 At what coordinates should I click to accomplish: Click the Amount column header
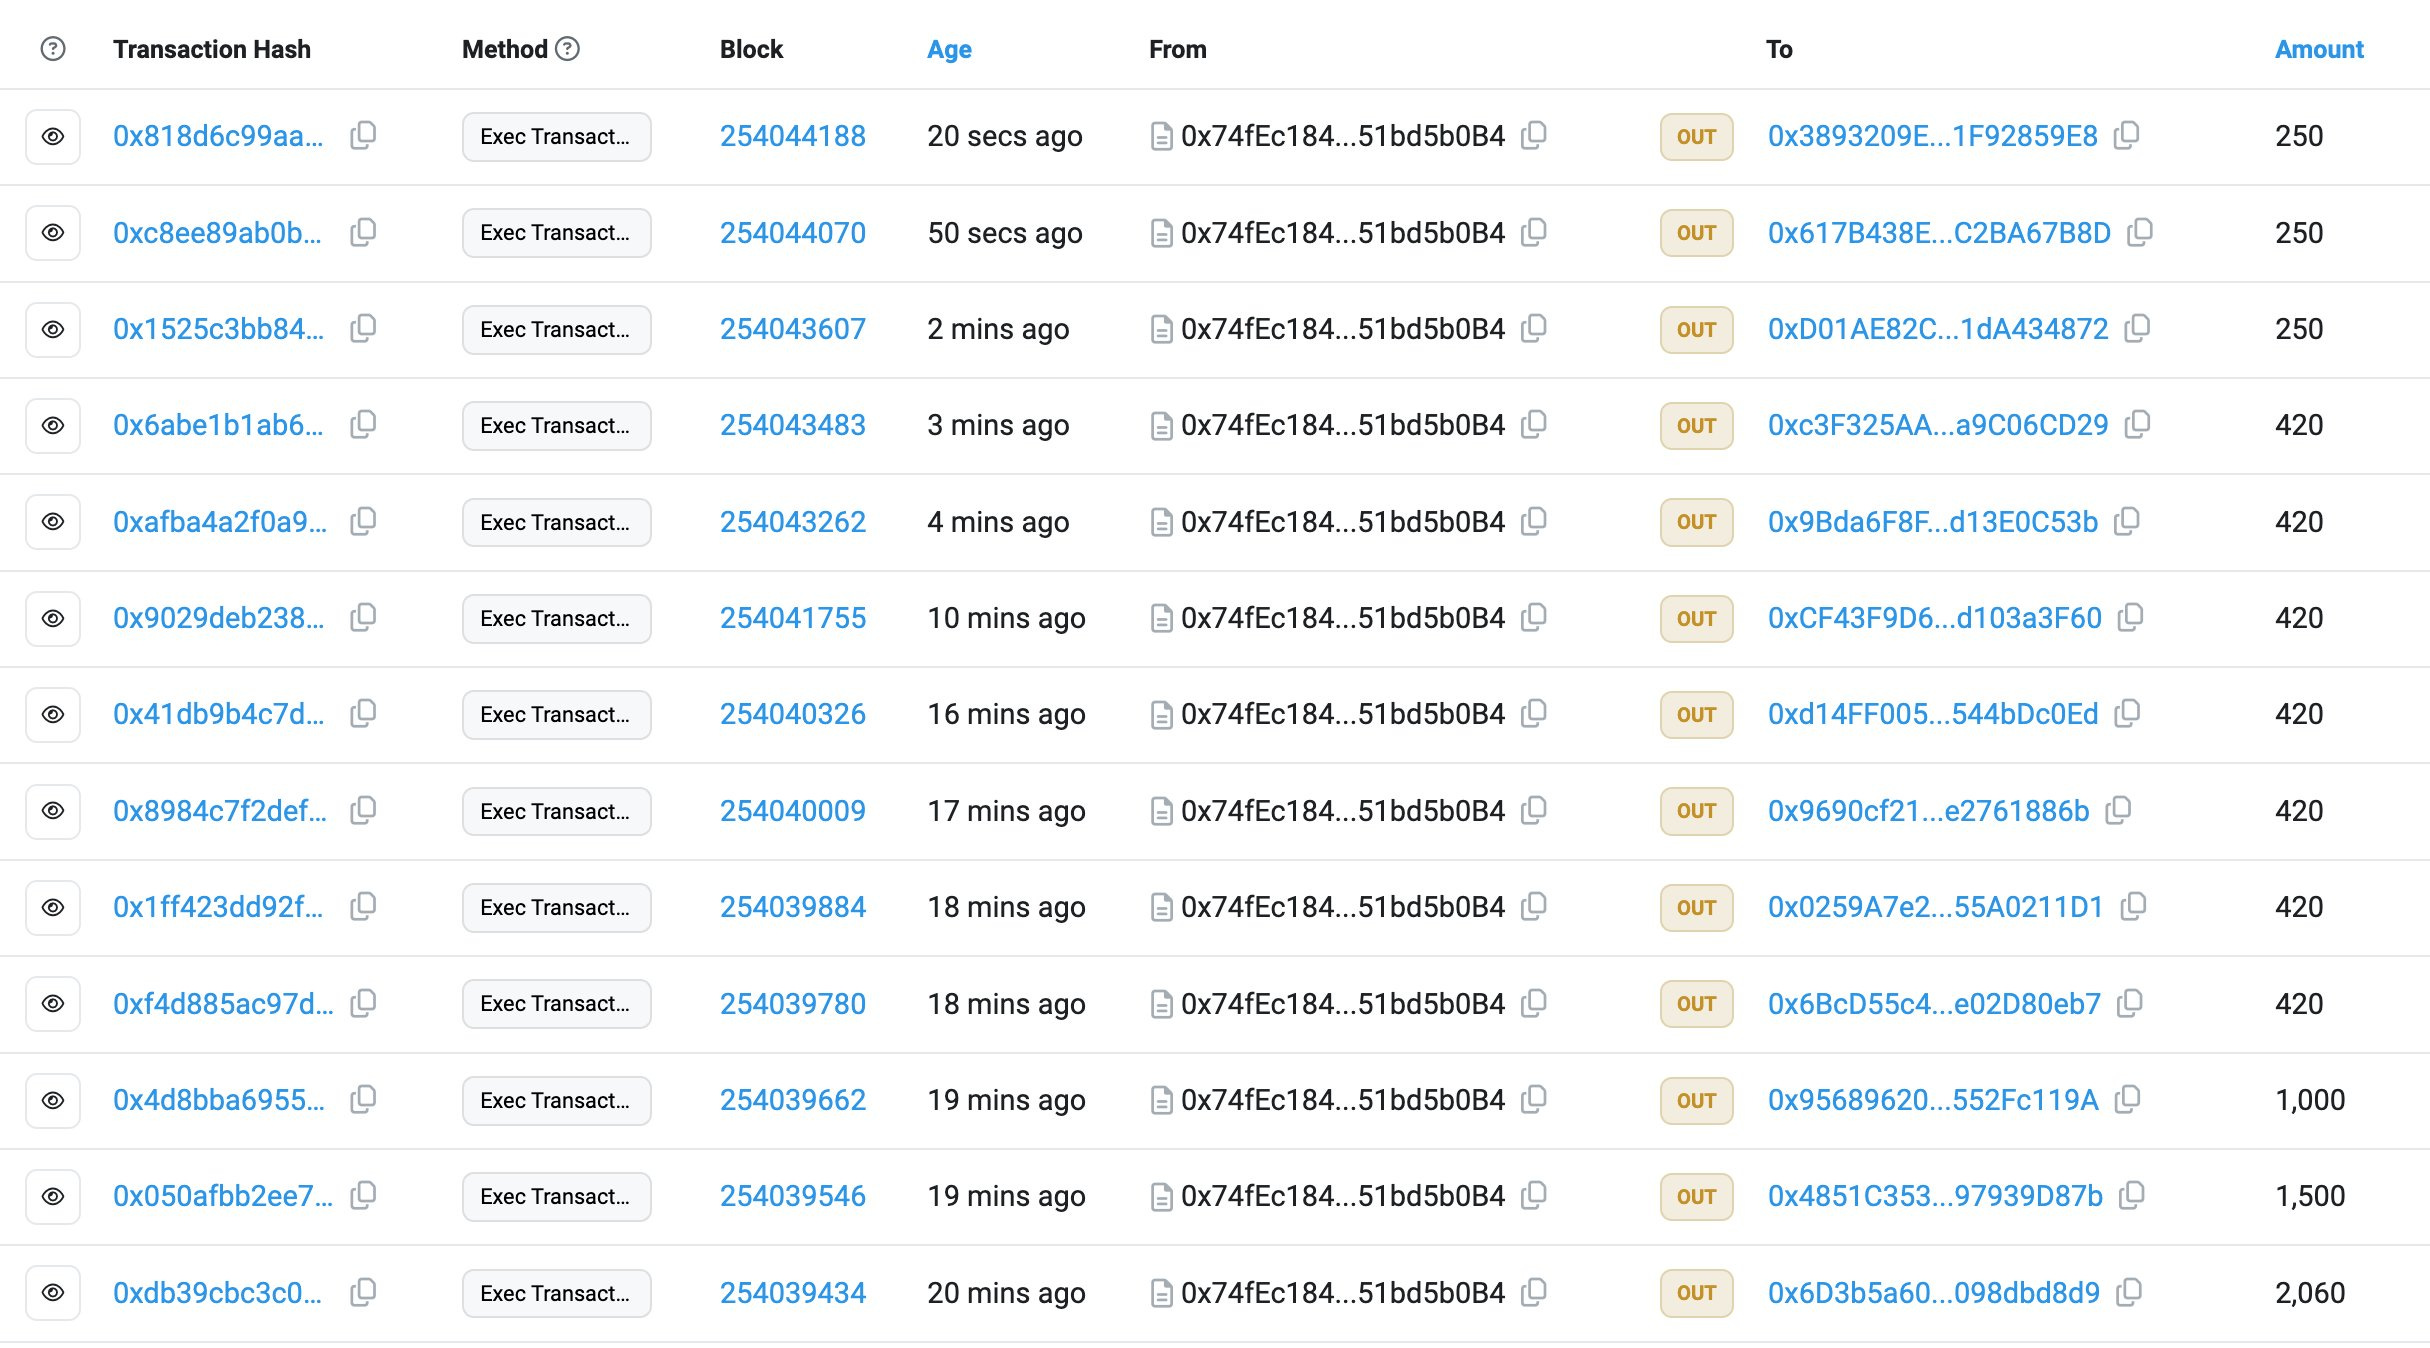[2319, 49]
